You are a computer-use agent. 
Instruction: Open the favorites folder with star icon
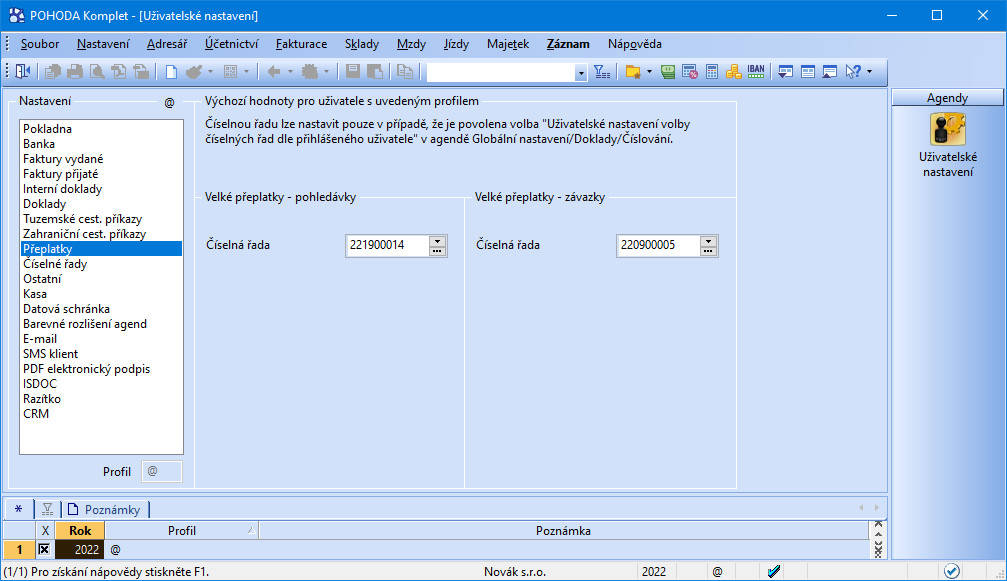coord(633,71)
